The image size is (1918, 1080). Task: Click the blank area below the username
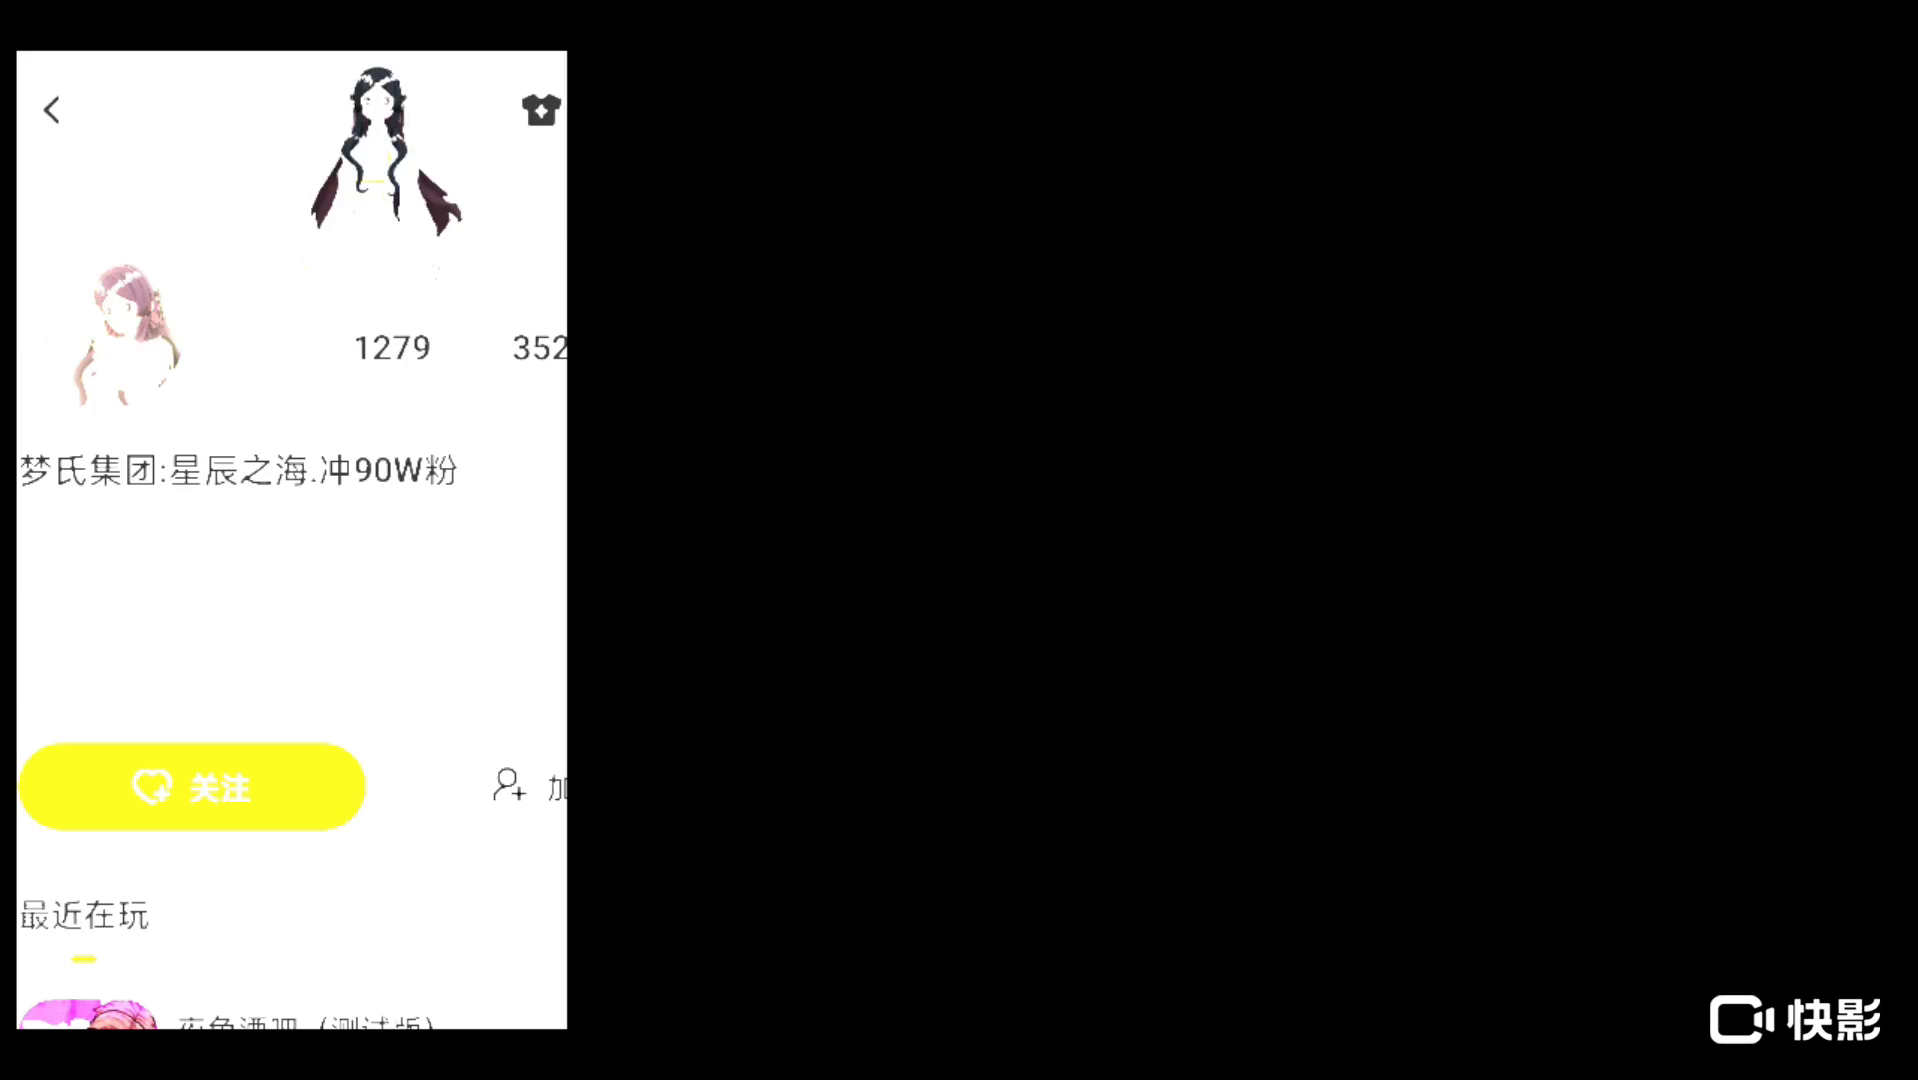click(291, 610)
